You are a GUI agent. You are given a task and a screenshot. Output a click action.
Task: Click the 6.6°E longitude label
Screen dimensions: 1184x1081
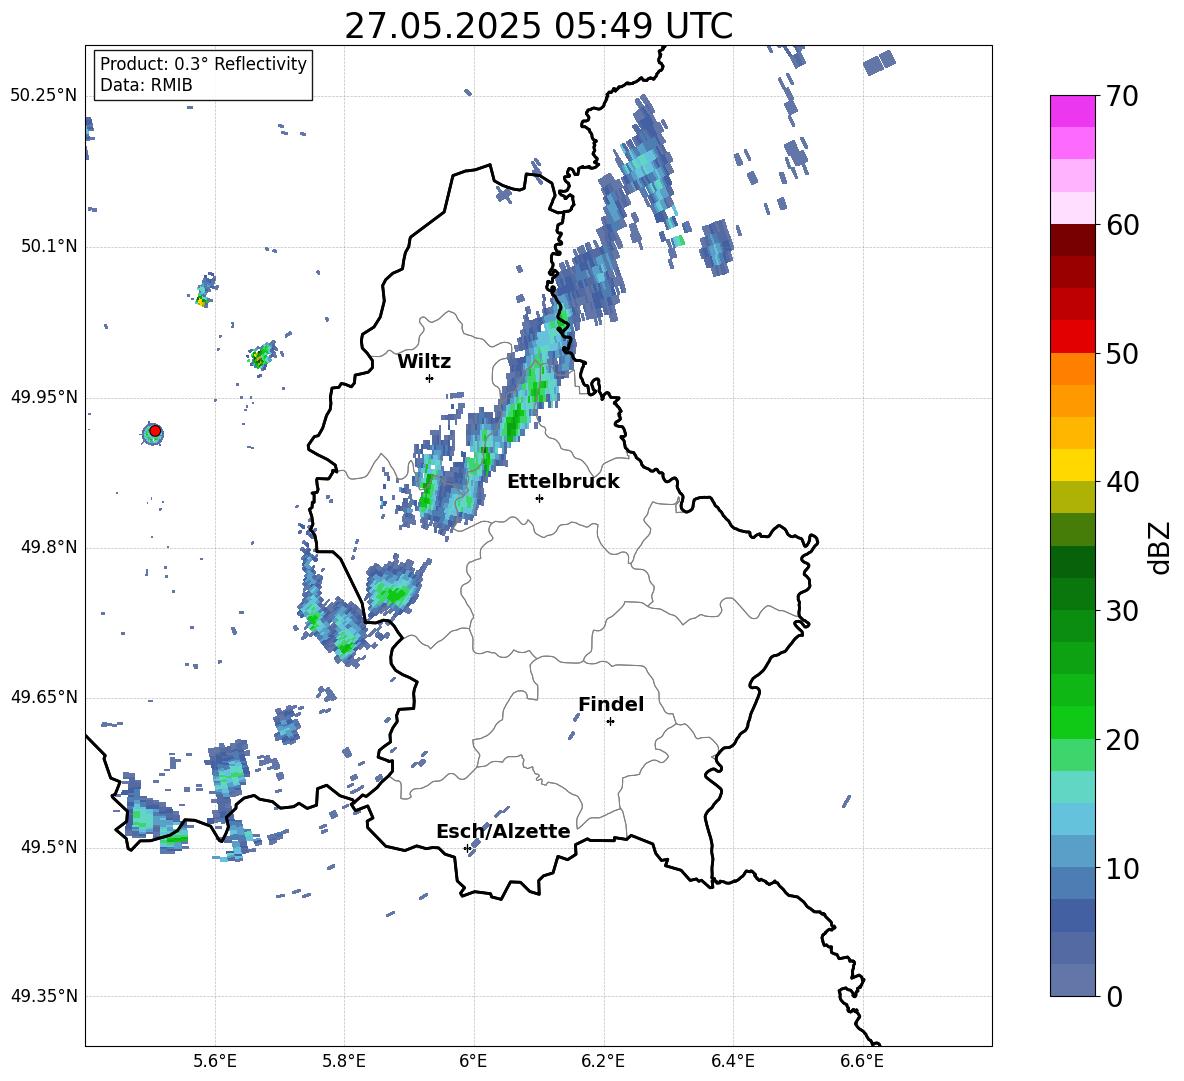(x=862, y=1061)
